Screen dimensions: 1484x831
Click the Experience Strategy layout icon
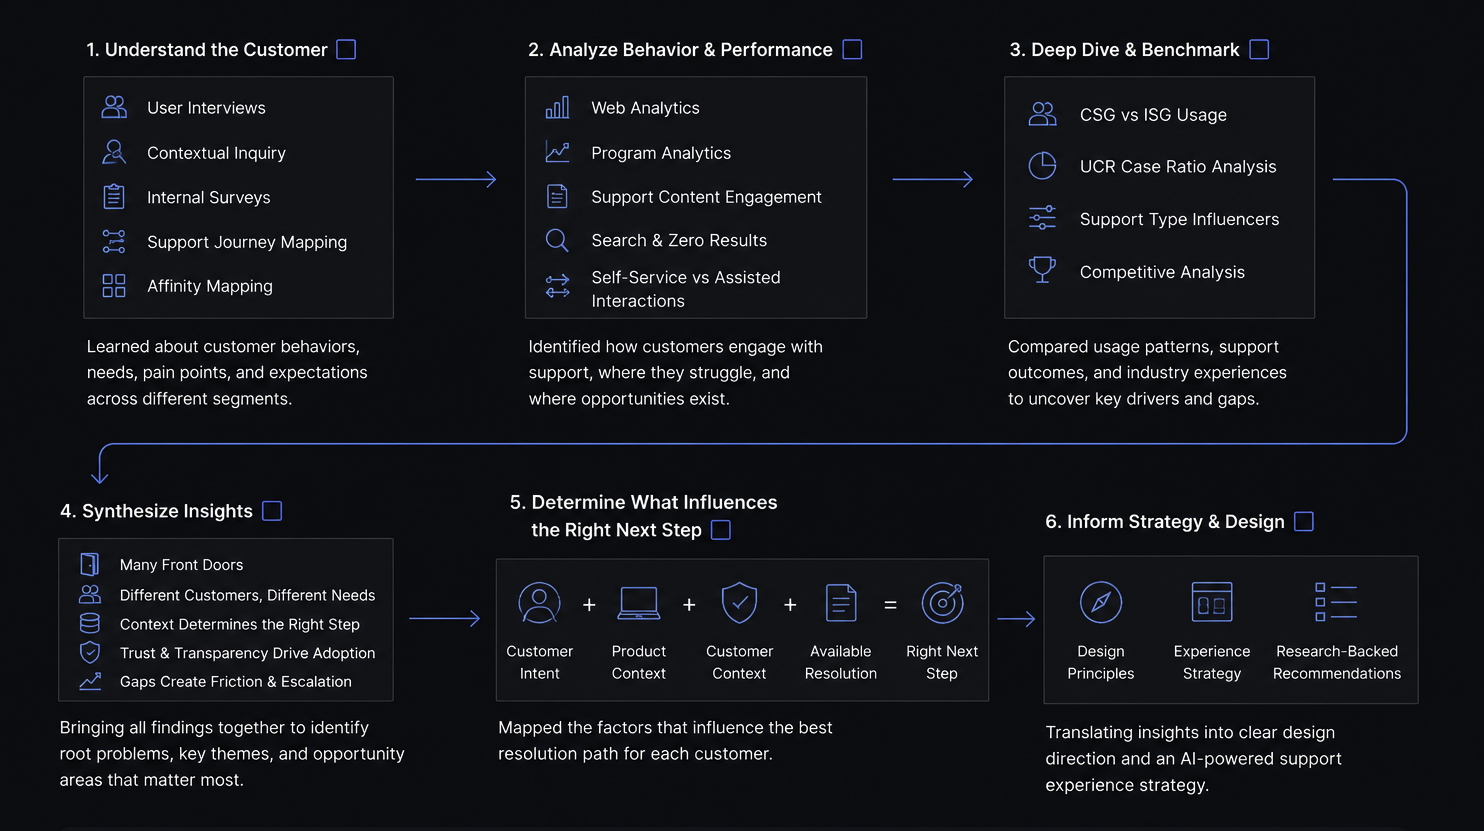(x=1212, y=602)
